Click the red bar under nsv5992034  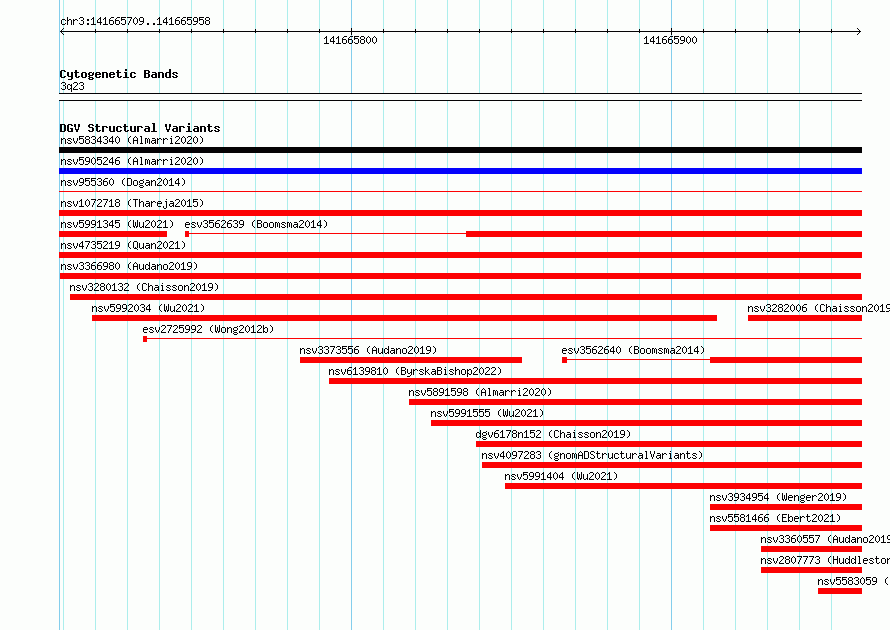point(404,318)
